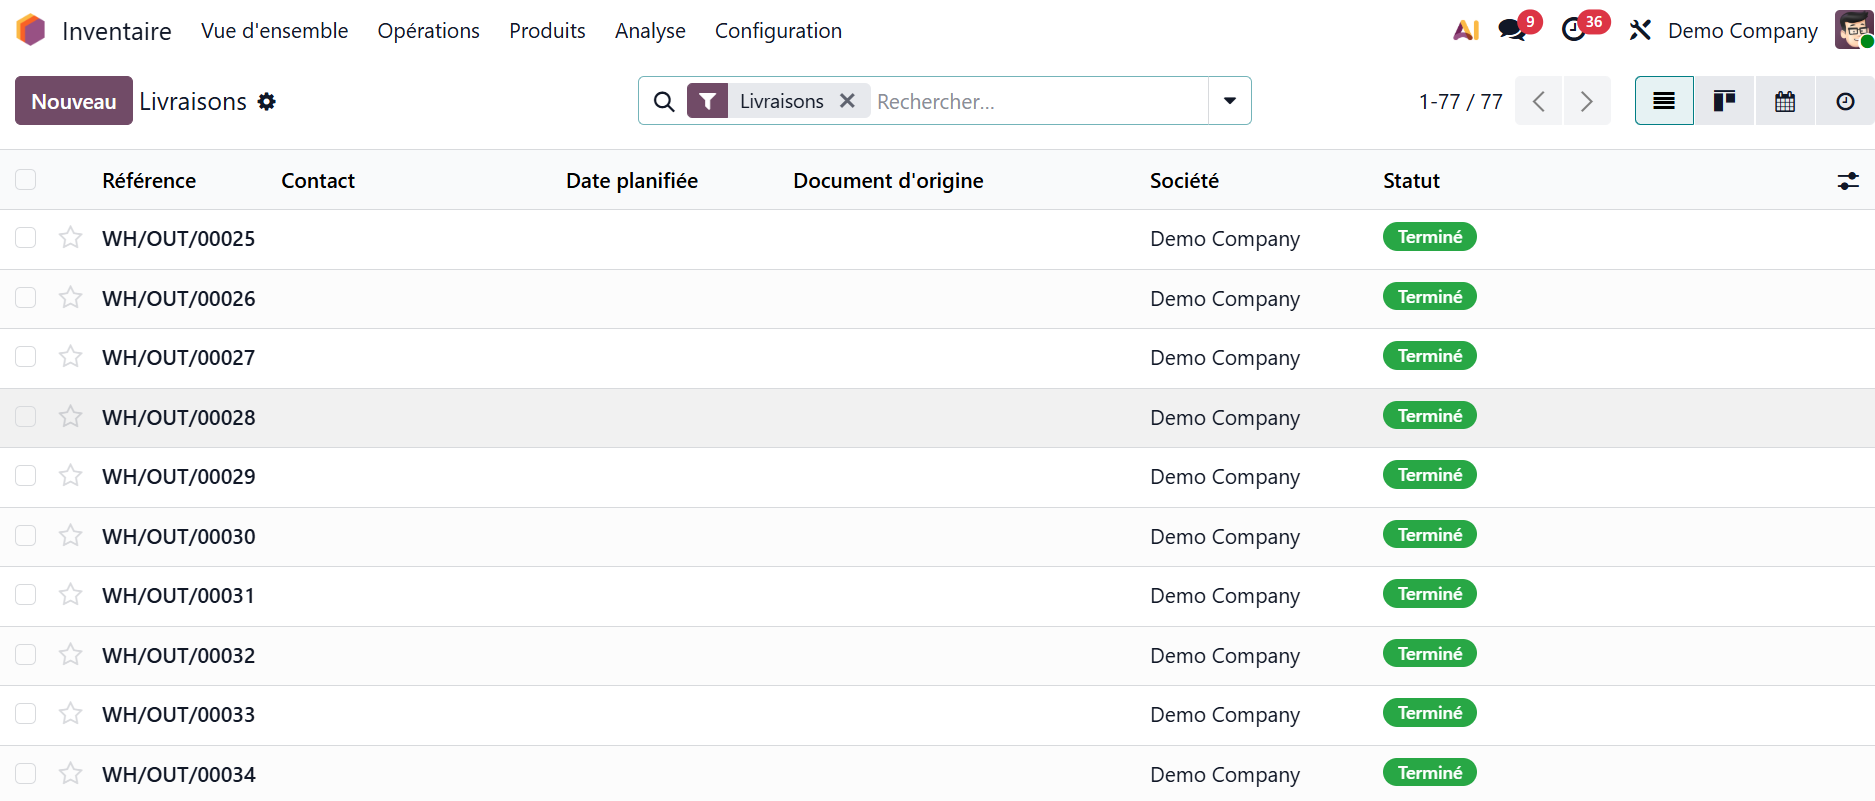Open the Configuration menu
1875x801 pixels.
pyautogui.click(x=778, y=31)
